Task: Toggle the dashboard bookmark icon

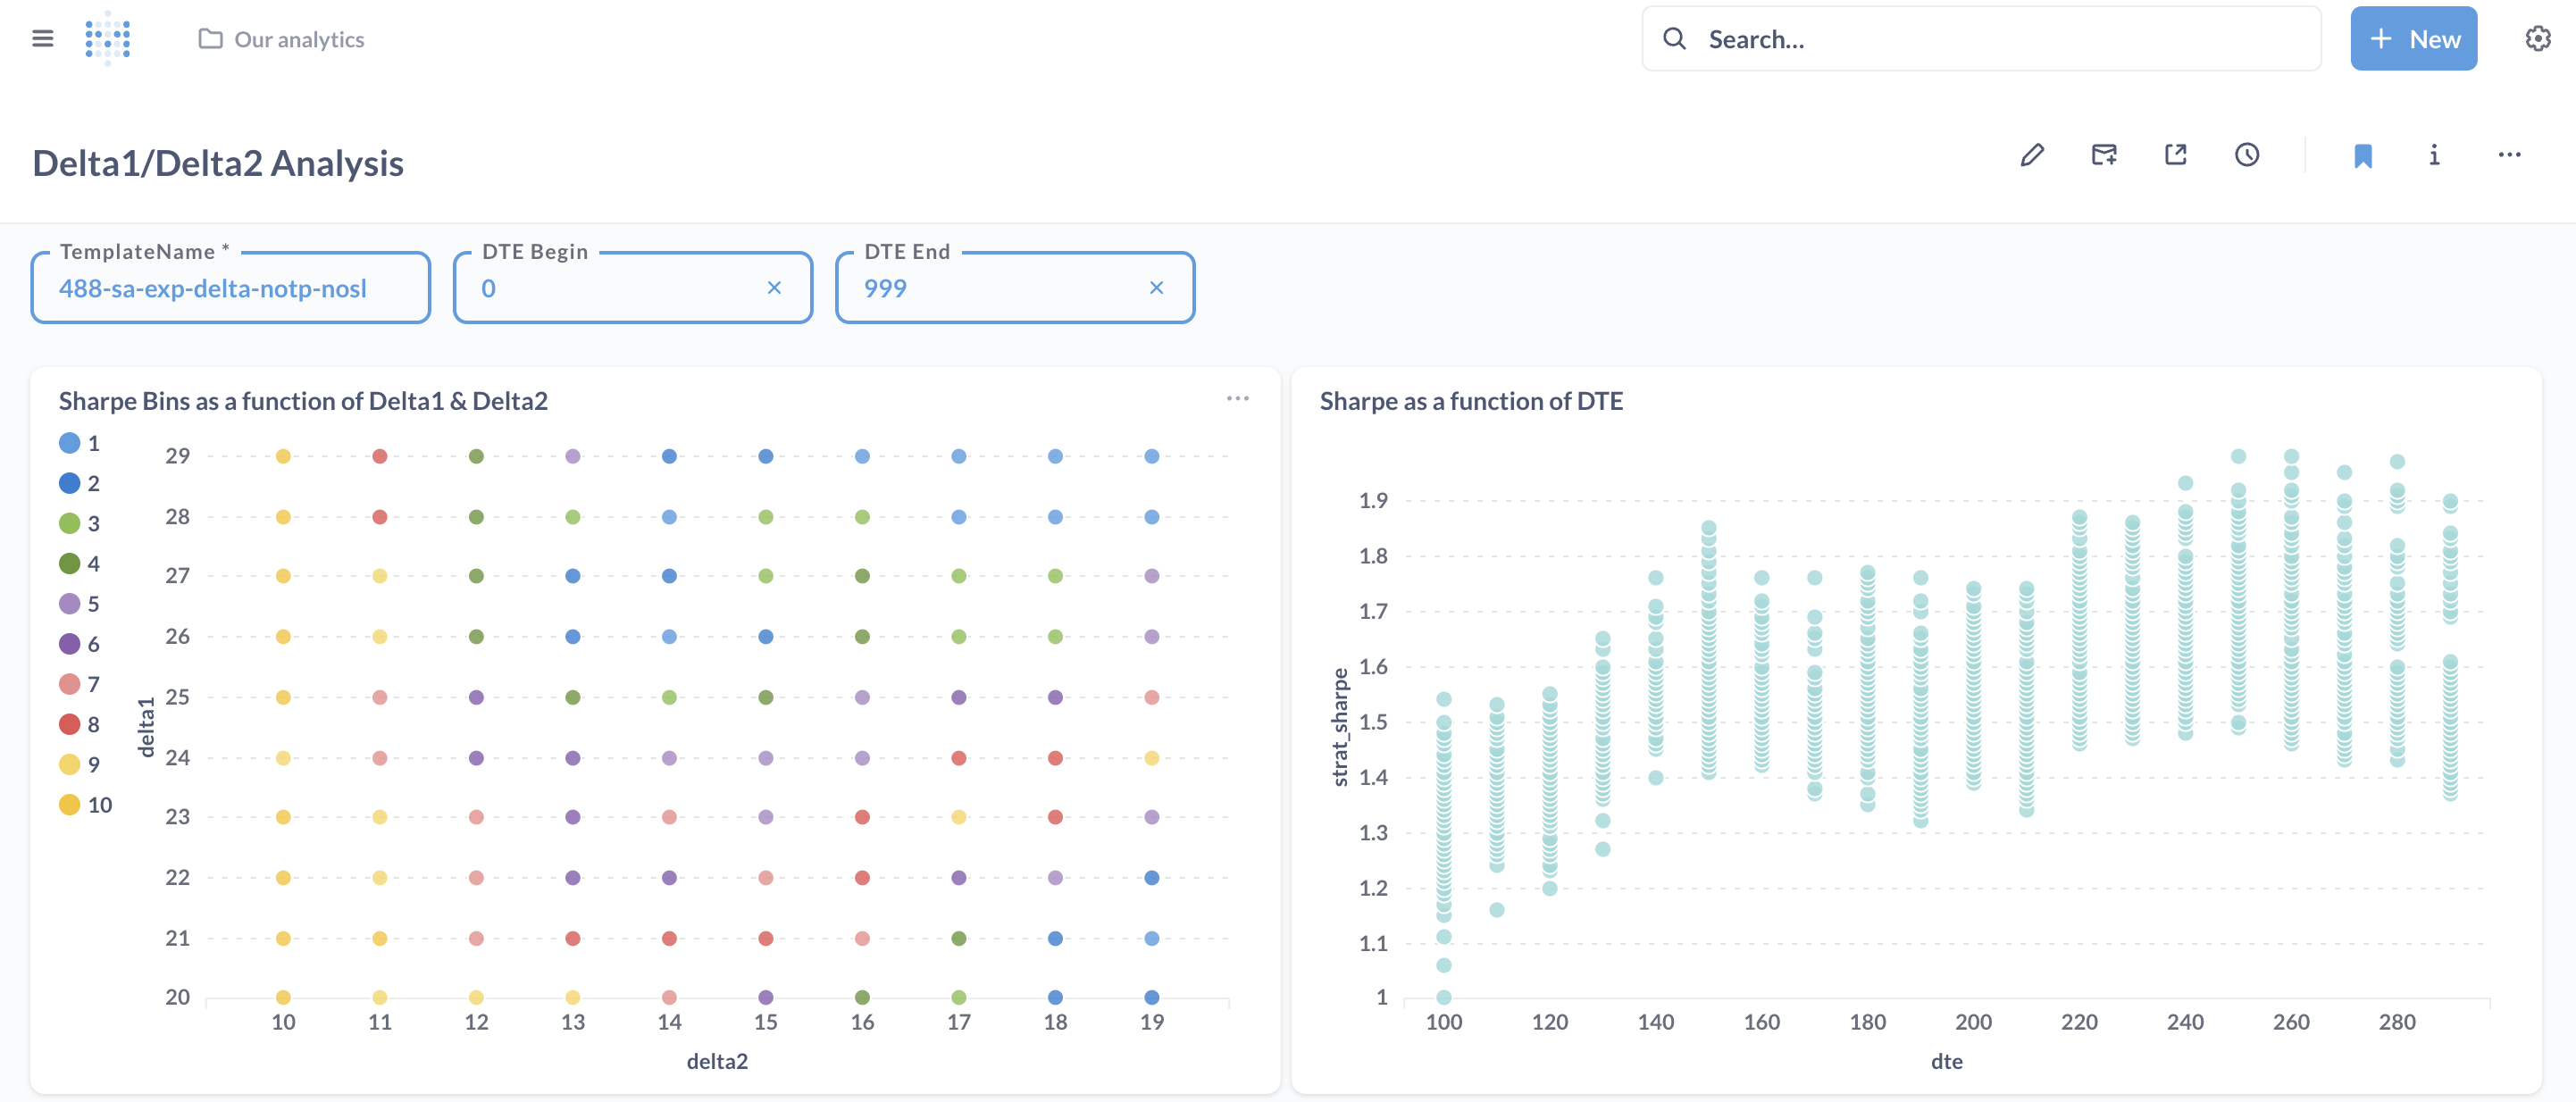Action: [x=2362, y=155]
